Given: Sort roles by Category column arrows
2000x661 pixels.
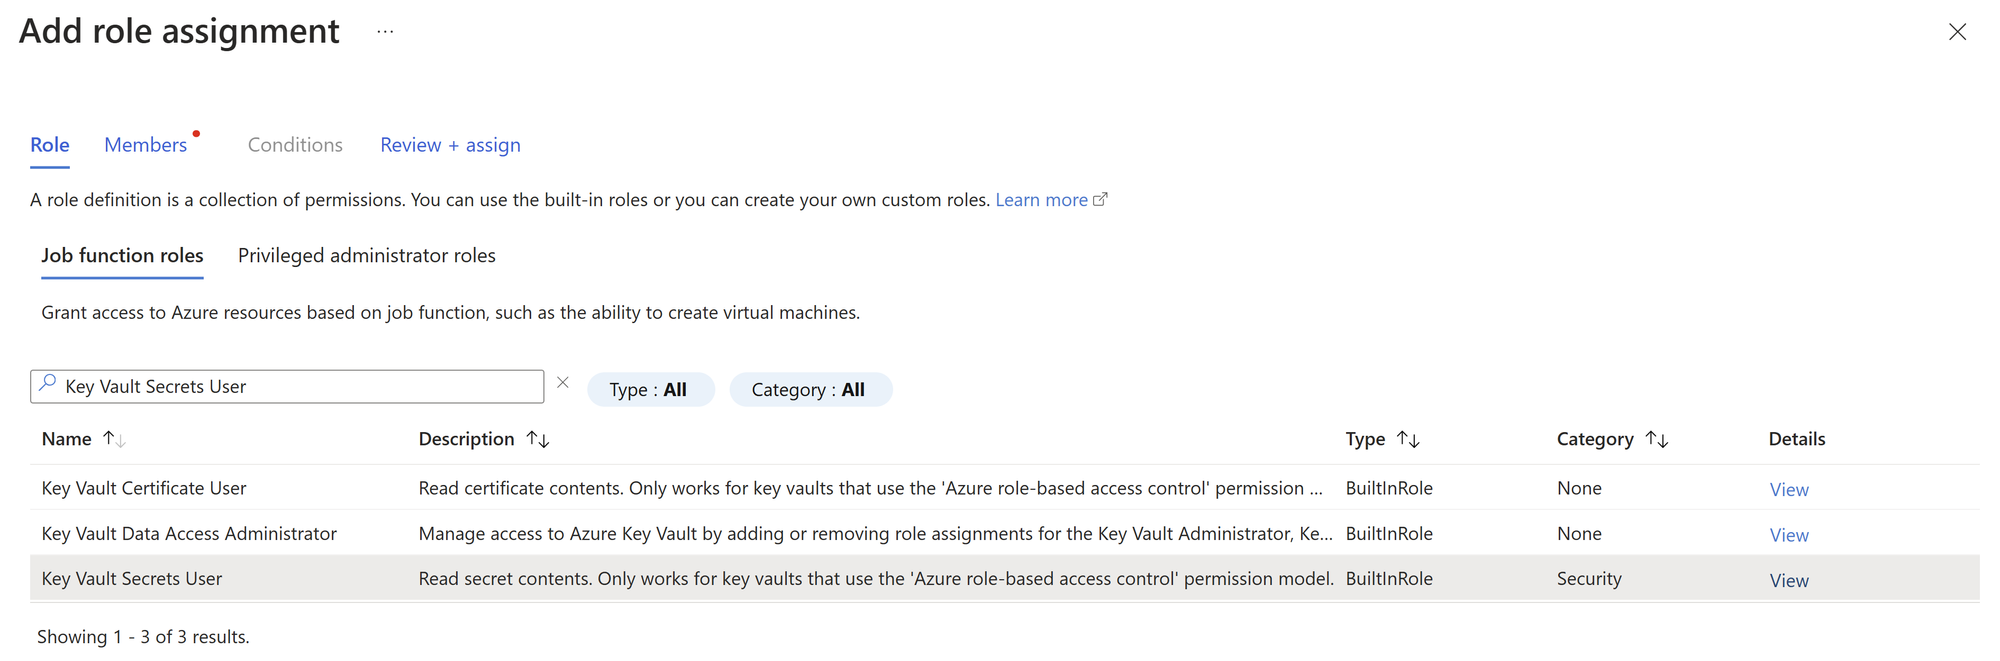Looking at the screenshot, I should tap(1657, 439).
